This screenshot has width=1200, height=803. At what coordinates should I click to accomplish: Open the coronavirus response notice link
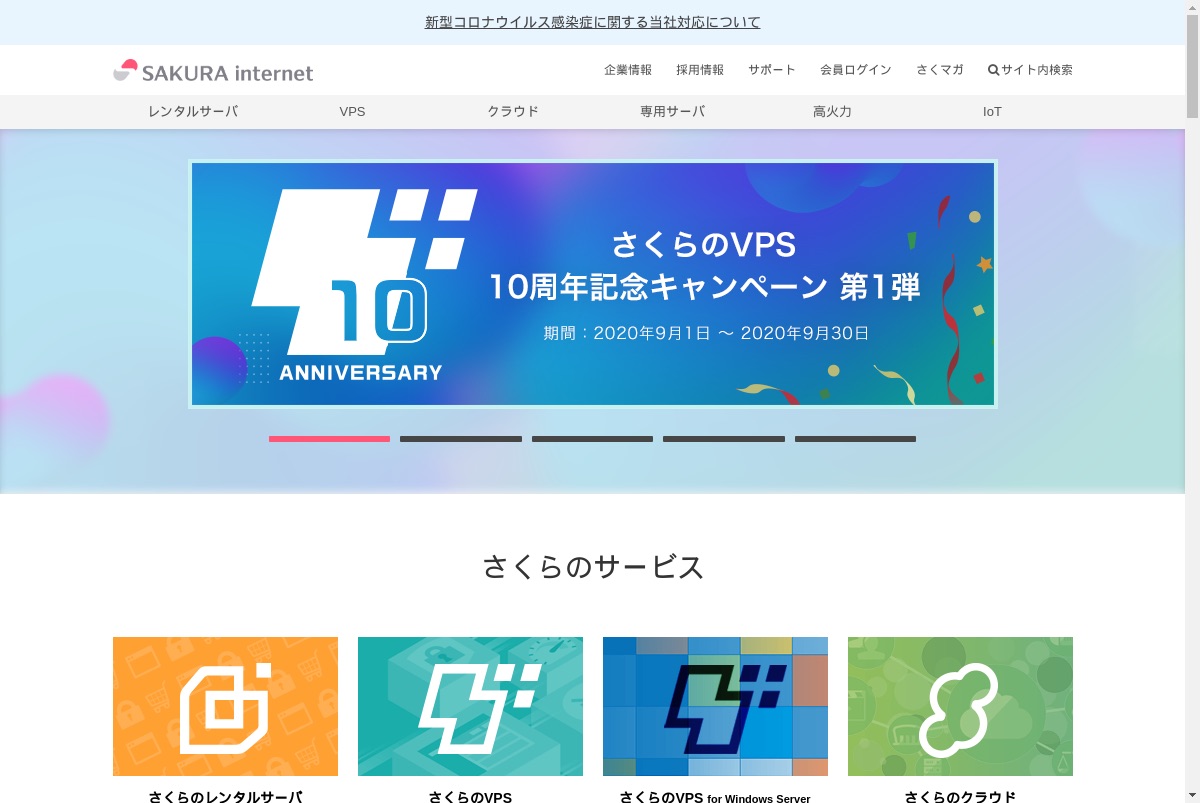pyautogui.click(x=593, y=22)
